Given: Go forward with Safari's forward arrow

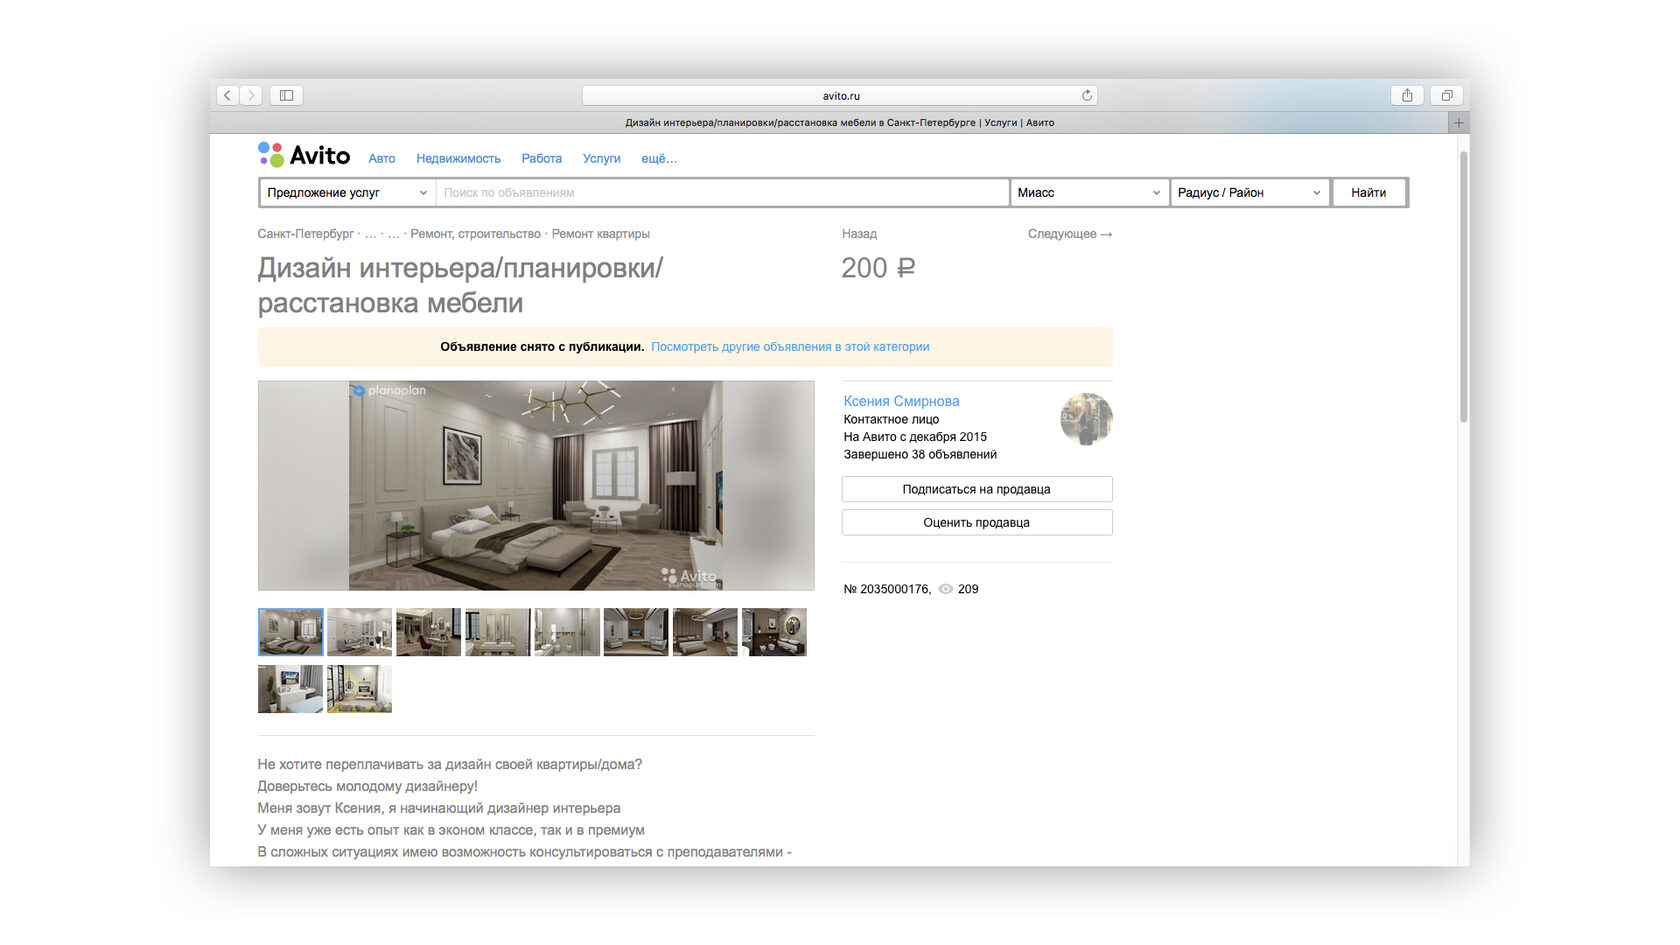Looking at the screenshot, I should pos(252,95).
